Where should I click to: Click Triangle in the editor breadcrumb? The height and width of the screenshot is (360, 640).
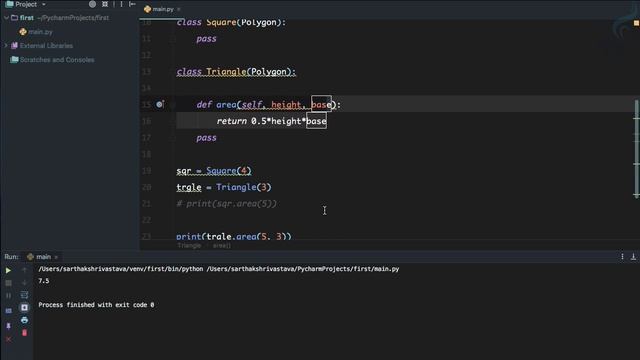click(x=189, y=246)
